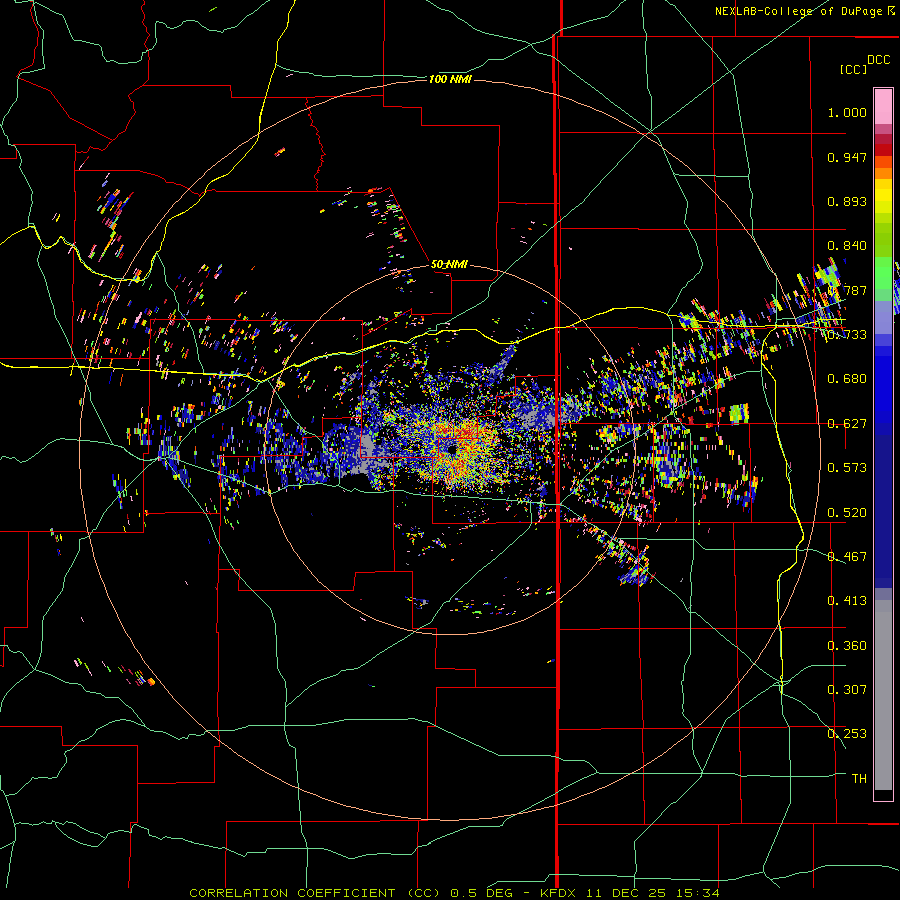Select the 0.680 legend value
900x900 pixels.
pyautogui.click(x=847, y=379)
